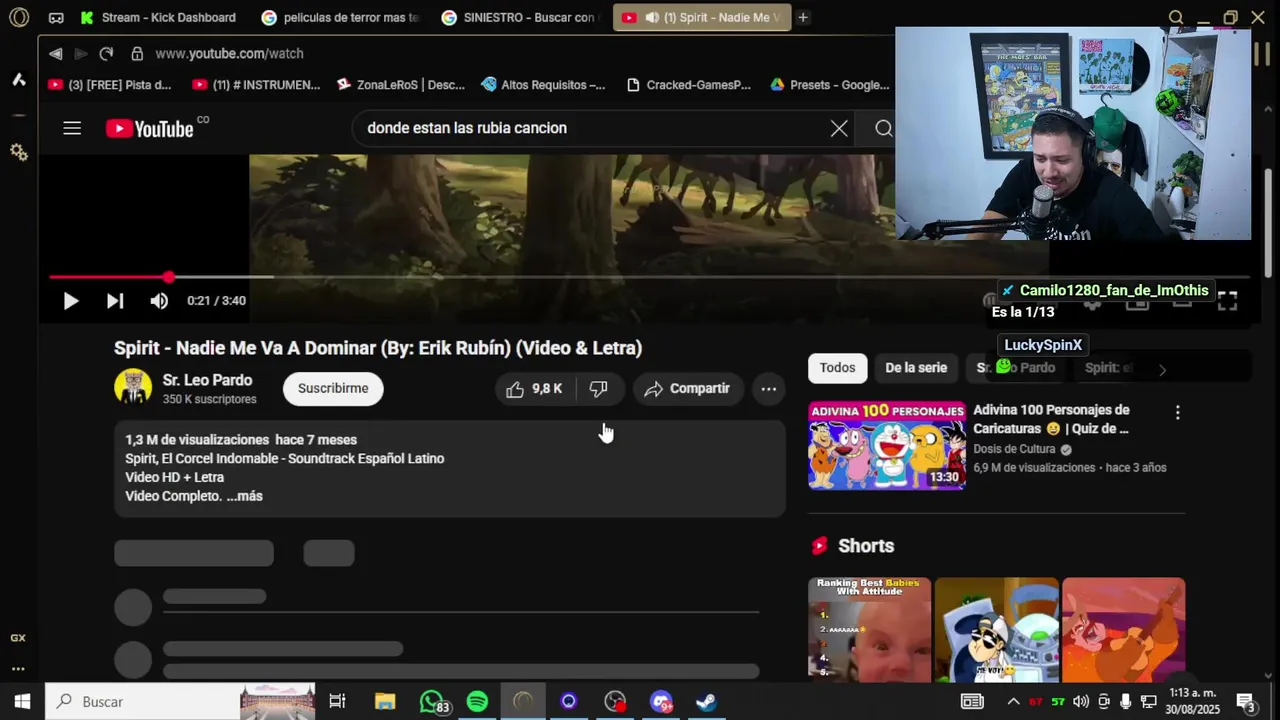Go forward with the browser forward arrow

click(81, 53)
